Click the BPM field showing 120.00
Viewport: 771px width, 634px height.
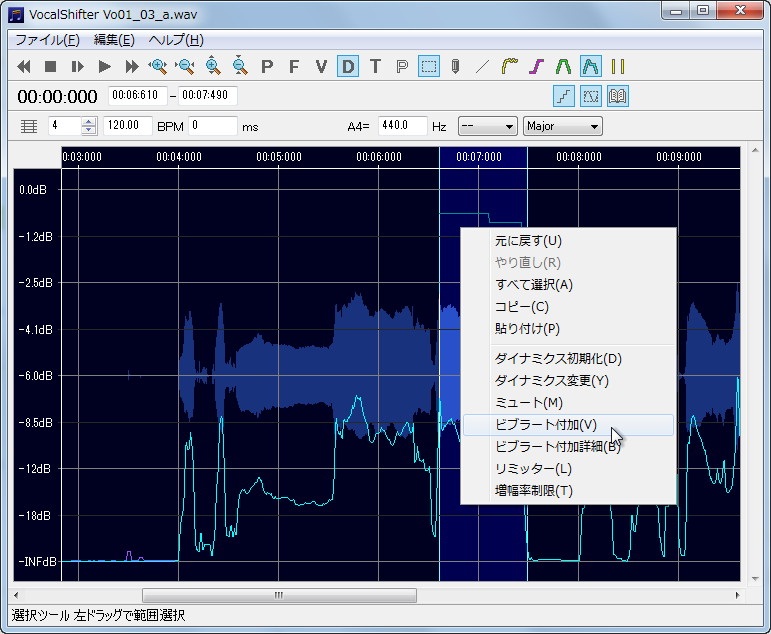128,126
